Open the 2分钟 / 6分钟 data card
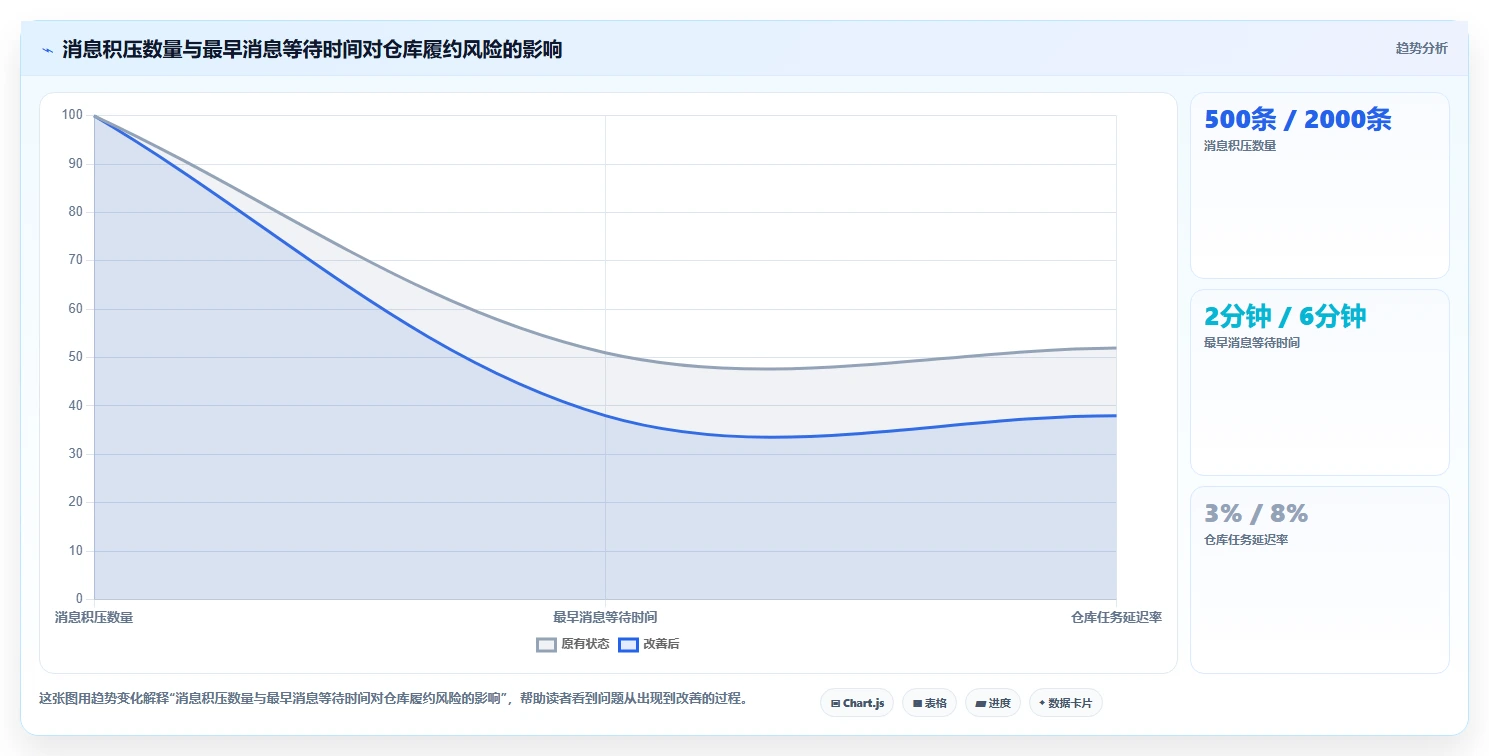This screenshot has width=1489, height=756. pyautogui.click(x=1319, y=382)
